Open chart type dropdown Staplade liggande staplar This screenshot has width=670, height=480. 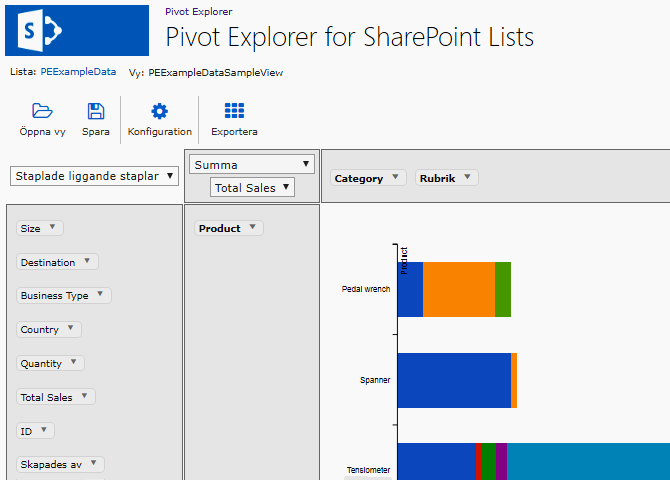(x=94, y=176)
